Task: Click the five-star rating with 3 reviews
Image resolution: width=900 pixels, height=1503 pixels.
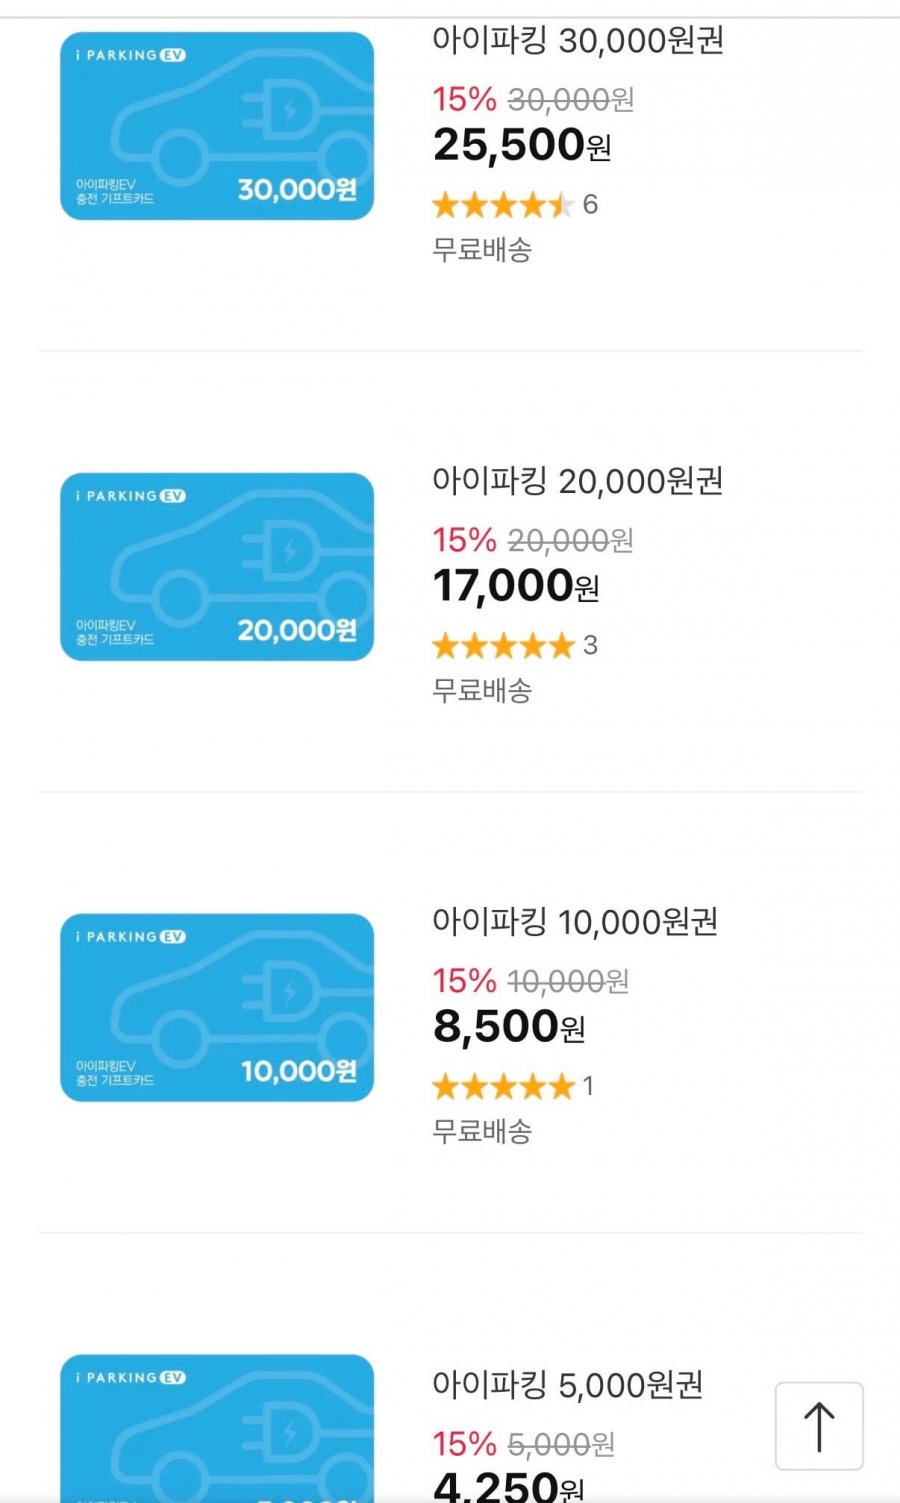Action: click(x=514, y=645)
